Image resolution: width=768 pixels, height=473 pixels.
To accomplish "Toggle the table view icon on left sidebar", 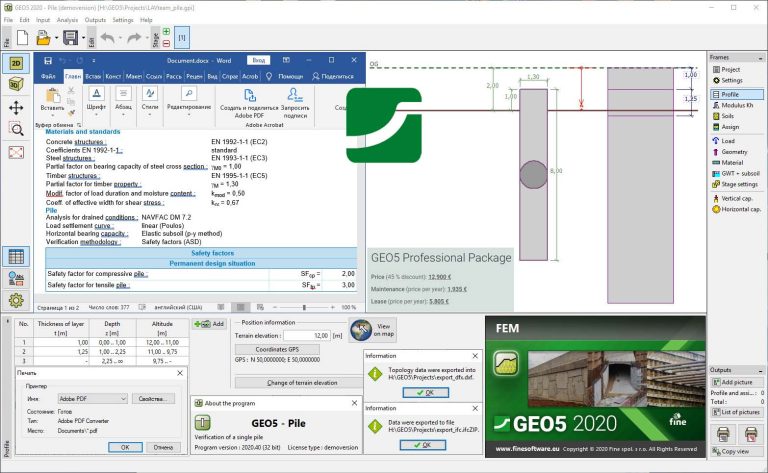I will coord(16,257).
